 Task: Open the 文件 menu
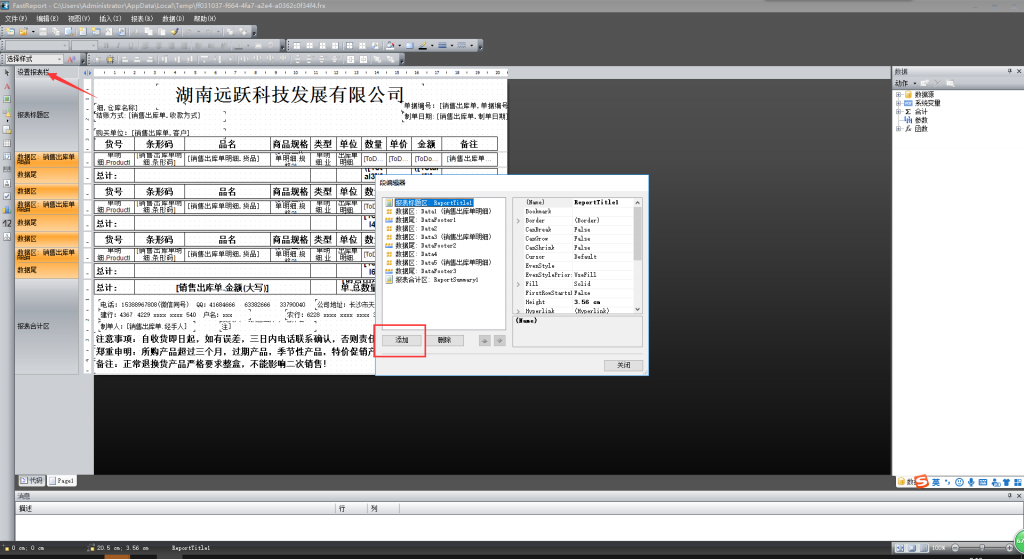16,19
